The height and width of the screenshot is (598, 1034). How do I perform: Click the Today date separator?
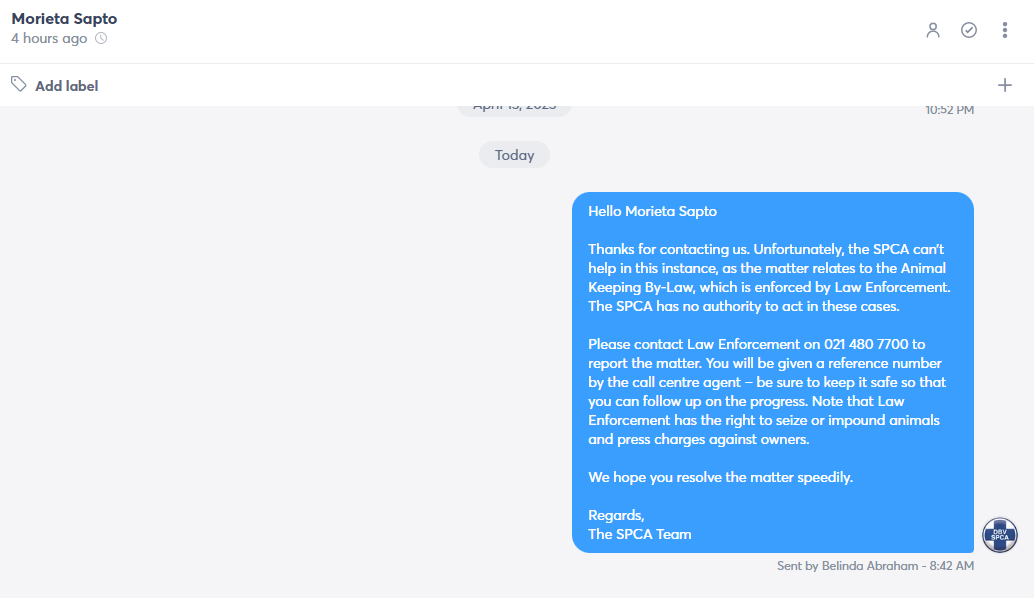tap(514, 155)
